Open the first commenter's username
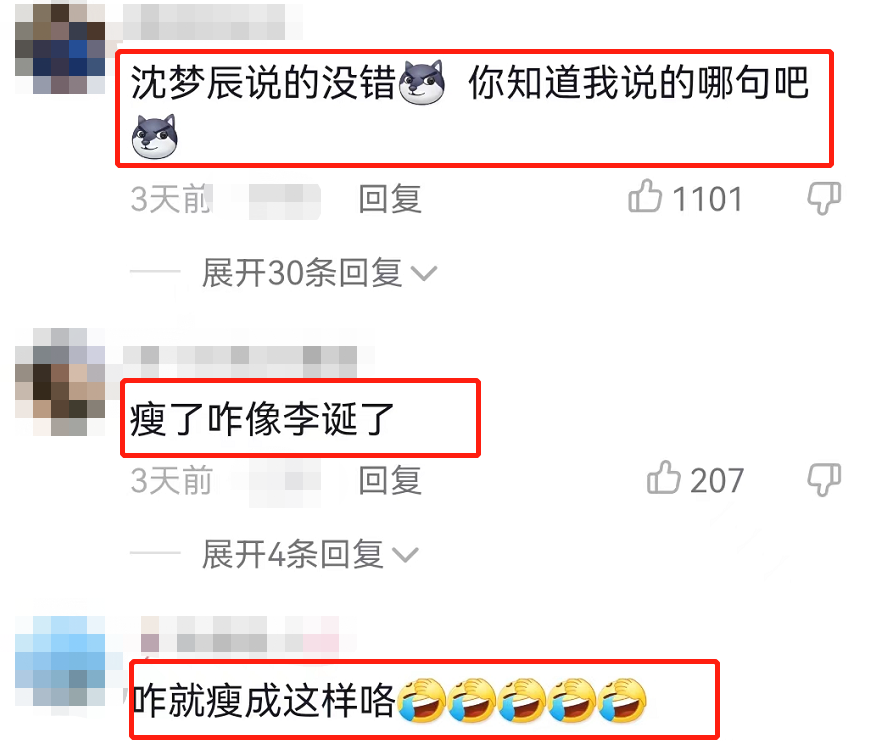Screen dimensions: 875x741 [x=212, y=22]
